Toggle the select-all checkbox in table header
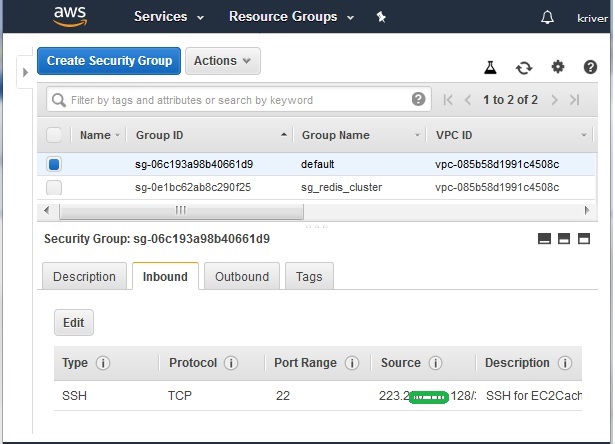The height and width of the screenshot is (444, 615). pyautogui.click(x=54, y=135)
